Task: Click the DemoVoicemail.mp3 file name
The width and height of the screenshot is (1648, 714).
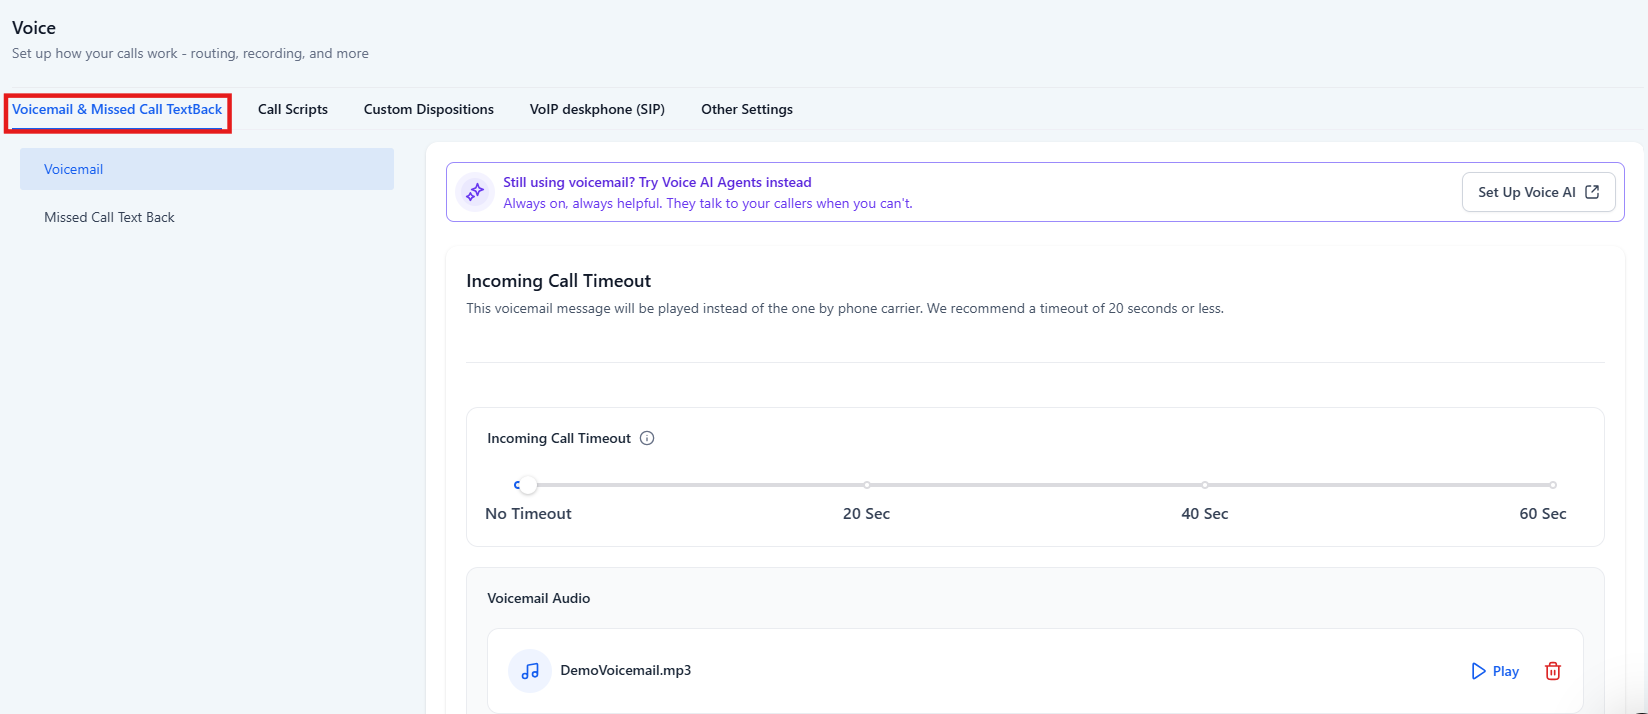Action: 626,671
